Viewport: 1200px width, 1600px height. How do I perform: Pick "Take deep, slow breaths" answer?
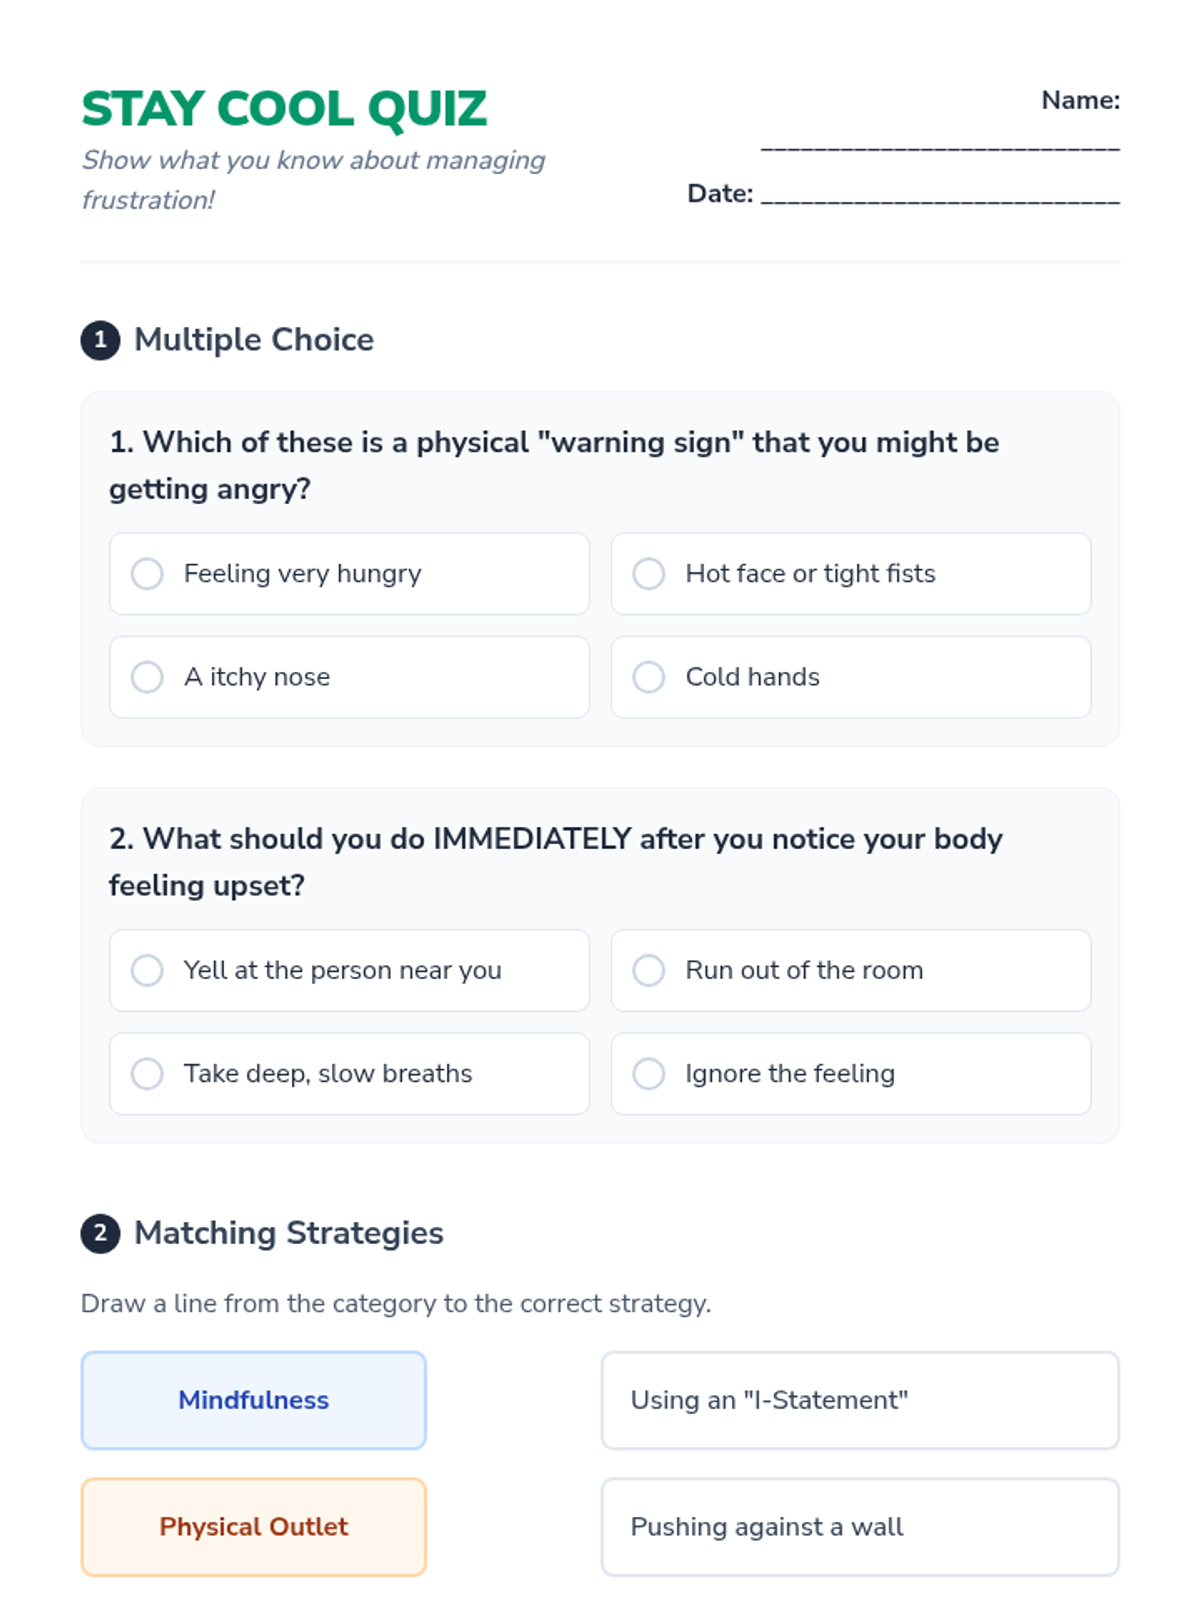(x=349, y=1074)
